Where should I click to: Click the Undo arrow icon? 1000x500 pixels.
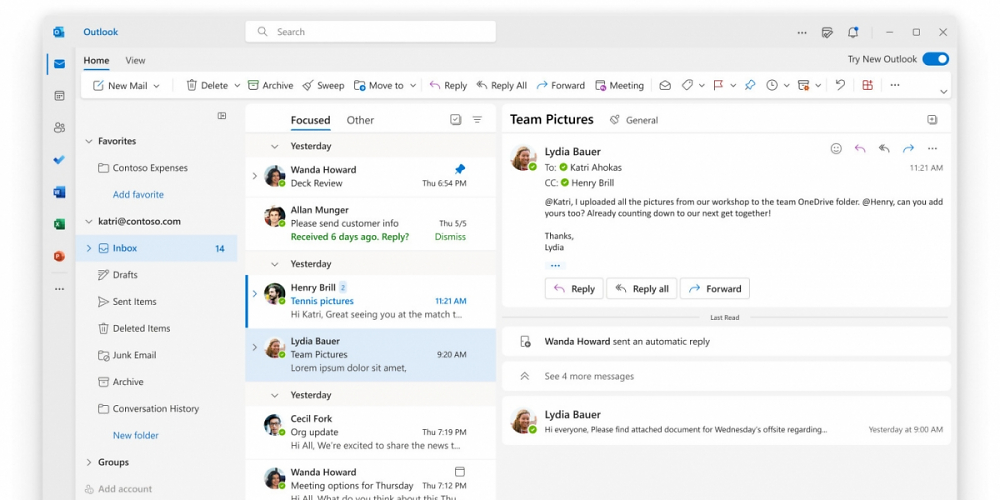(840, 85)
